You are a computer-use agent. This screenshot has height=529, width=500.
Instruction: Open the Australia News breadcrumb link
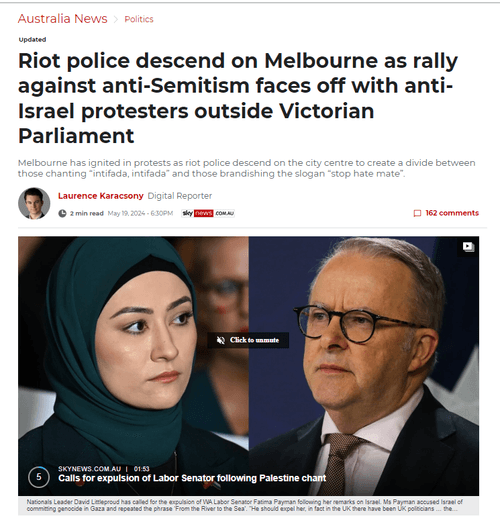coord(62,19)
